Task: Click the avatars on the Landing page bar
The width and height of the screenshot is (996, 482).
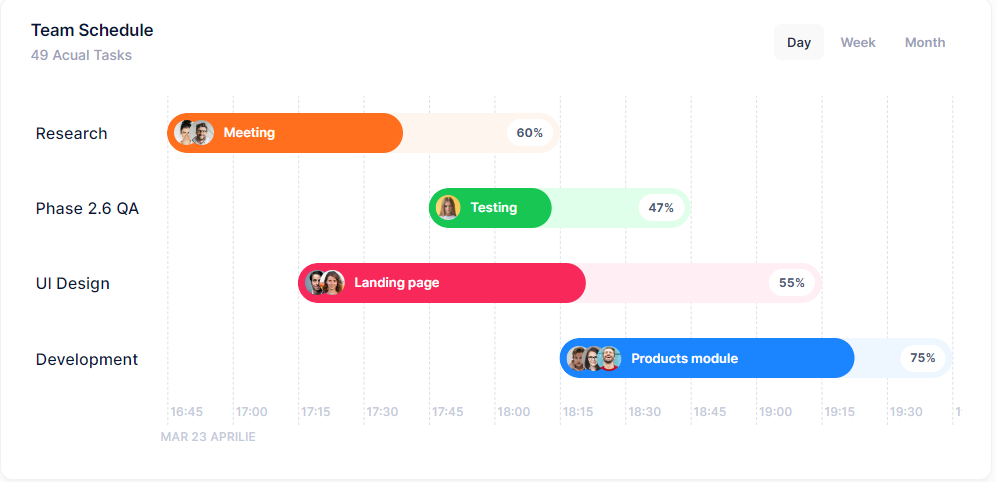Action: click(x=326, y=283)
